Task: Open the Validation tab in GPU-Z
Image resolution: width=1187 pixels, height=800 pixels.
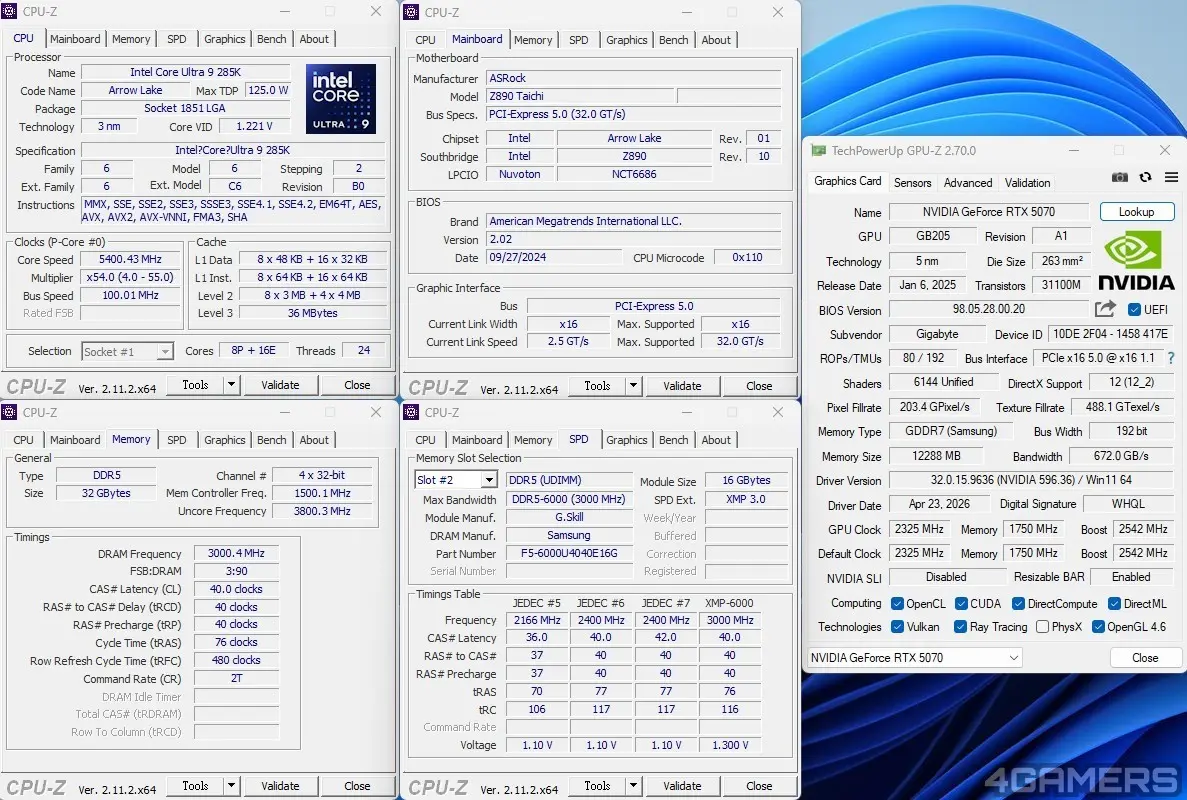Action: [x=1027, y=182]
